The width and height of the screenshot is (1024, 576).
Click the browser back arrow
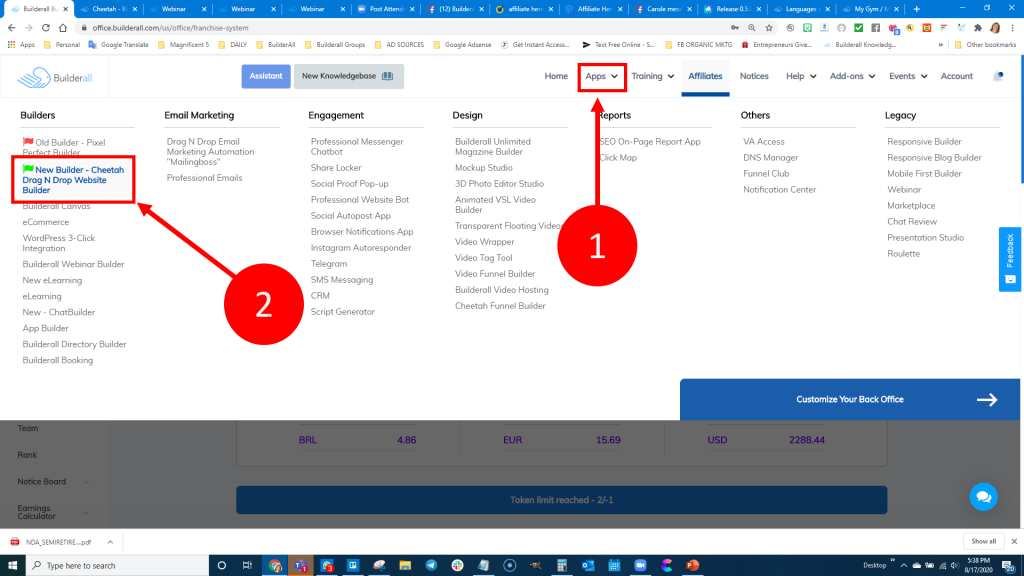pos(12,28)
